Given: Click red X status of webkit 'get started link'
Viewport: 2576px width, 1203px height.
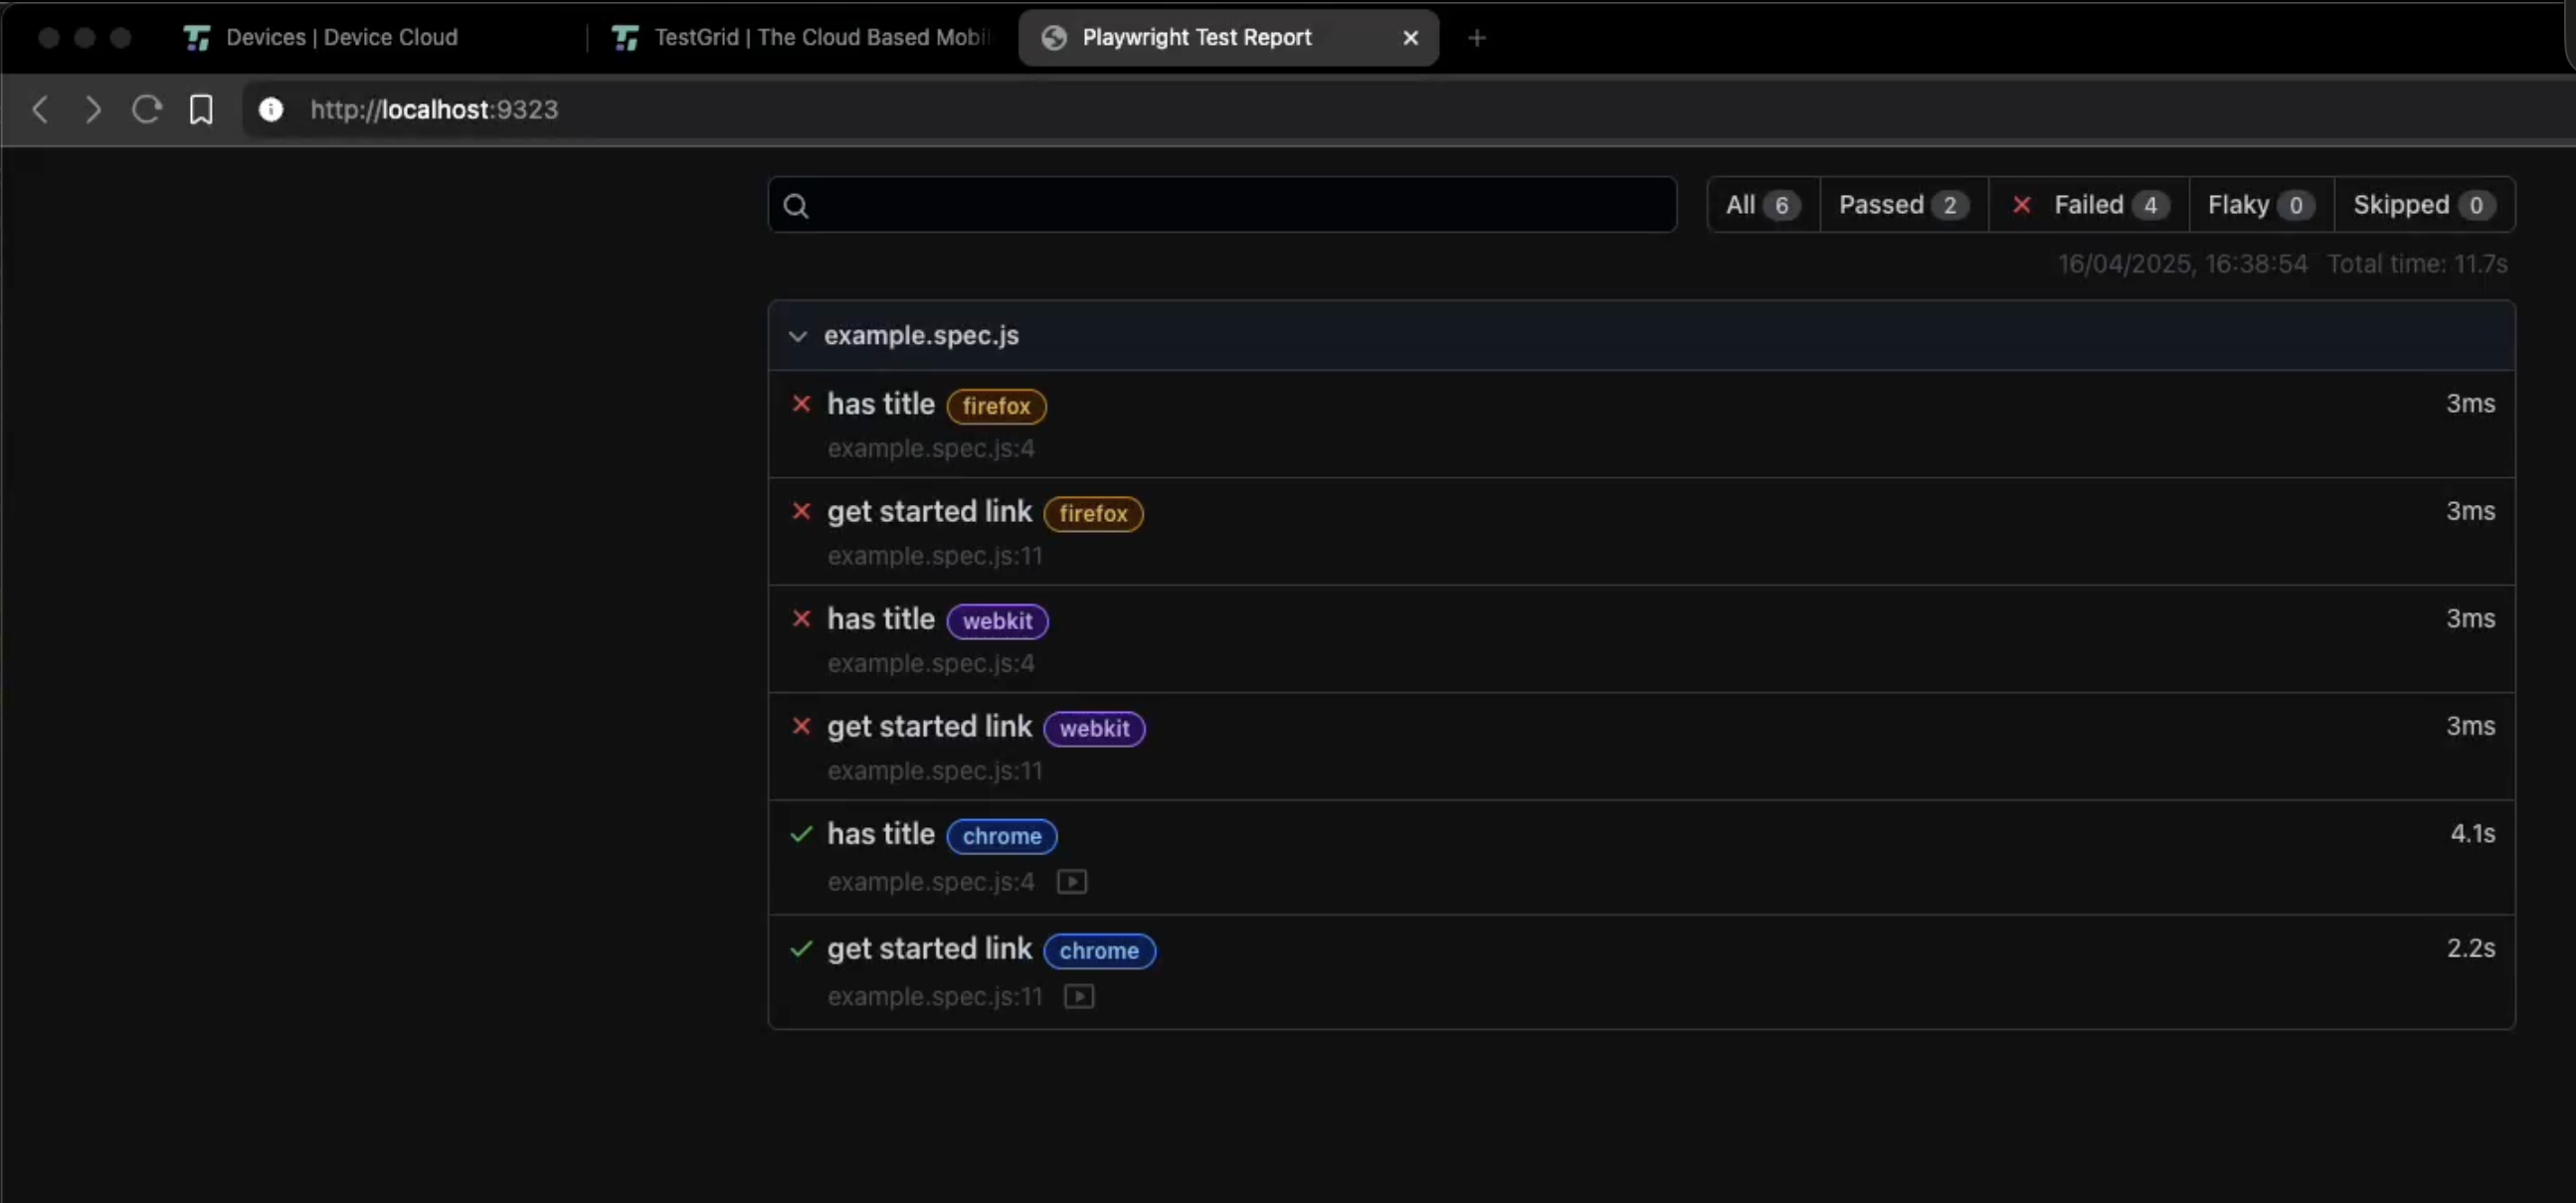Looking at the screenshot, I should coord(801,726).
